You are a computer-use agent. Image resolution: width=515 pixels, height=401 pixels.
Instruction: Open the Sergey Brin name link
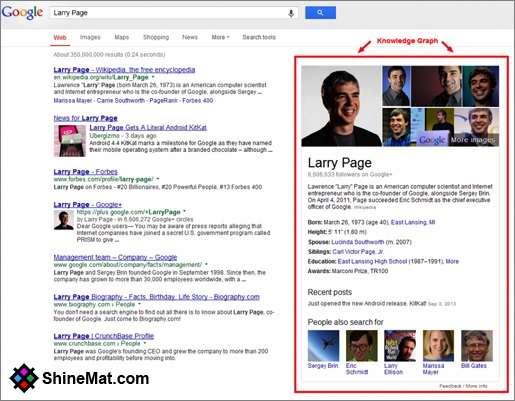(323, 366)
